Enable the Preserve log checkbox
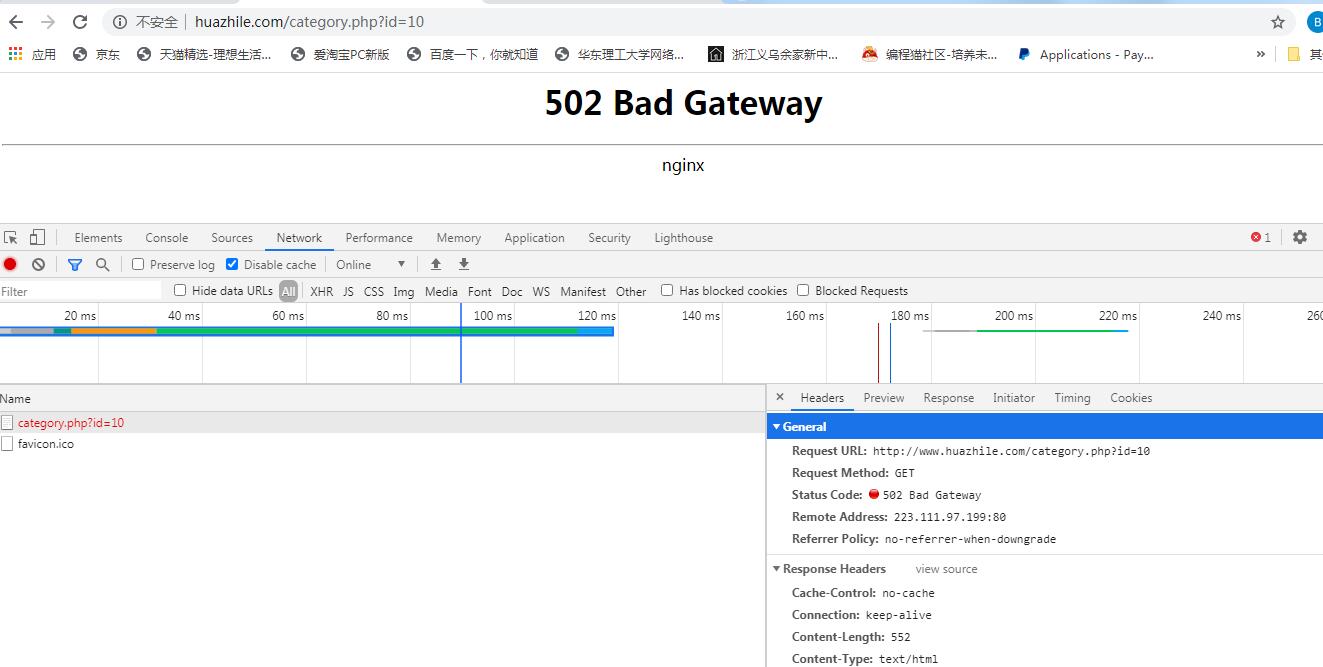Screen dimensions: 1323x667 [139, 264]
